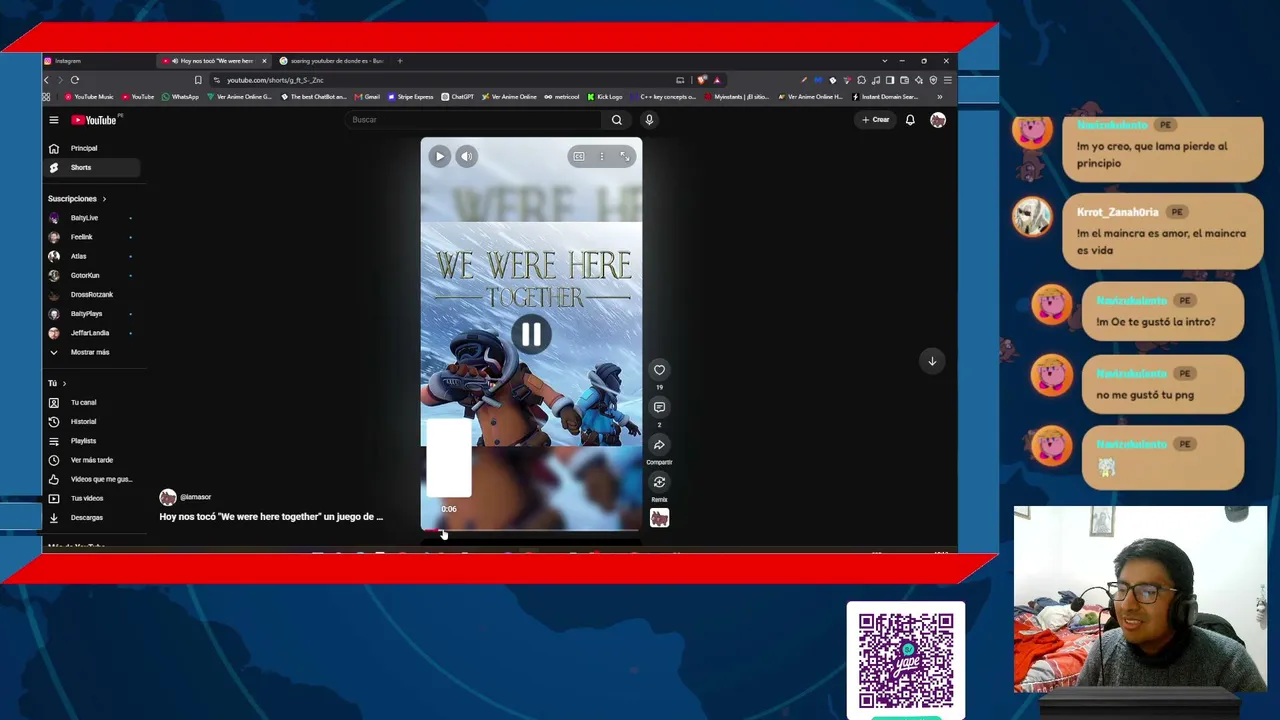Image resolution: width=1280 pixels, height=720 pixels.
Task: Click the @lamasor channel avatar
Action: 168,497
